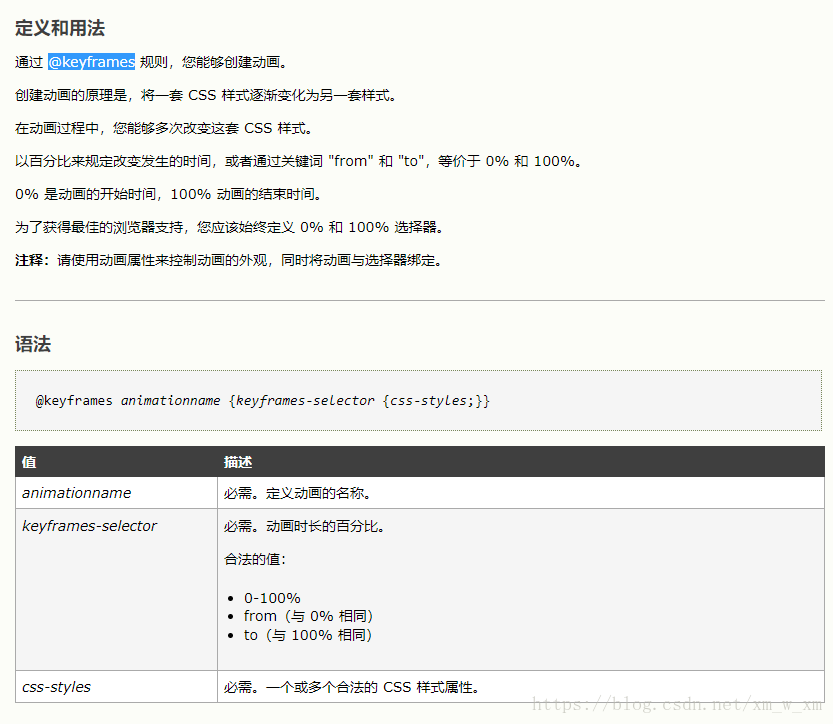833x724 pixels.
Task: Click the 值 table header
Action: (29, 462)
